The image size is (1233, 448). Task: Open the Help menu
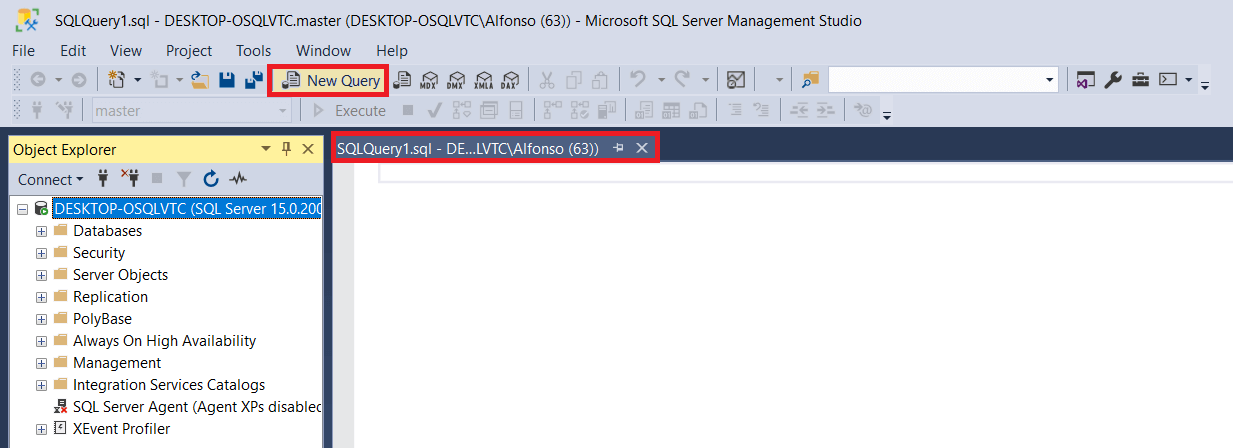point(392,50)
